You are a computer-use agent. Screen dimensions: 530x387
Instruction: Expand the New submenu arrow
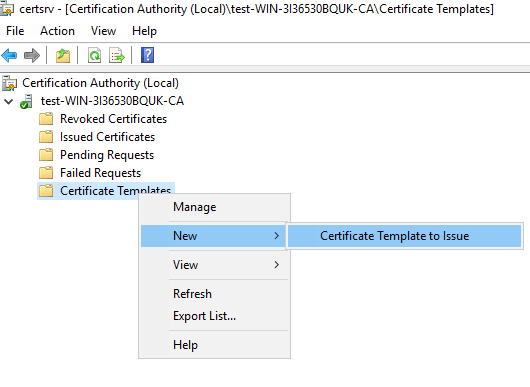pyautogui.click(x=276, y=236)
